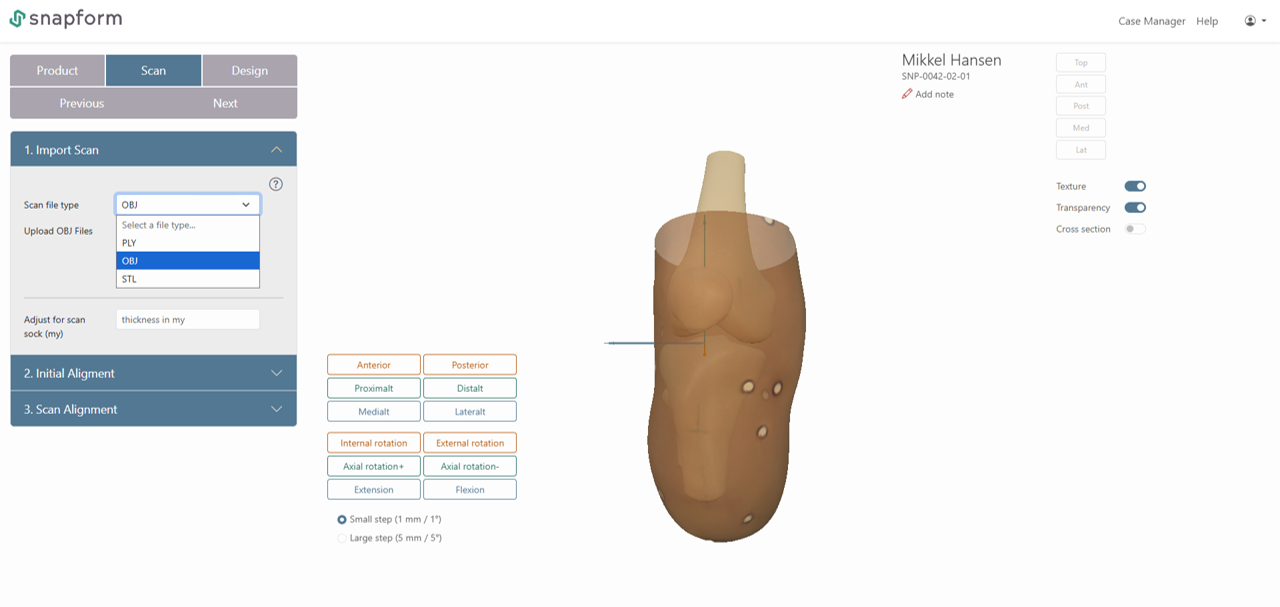This screenshot has height=607, width=1280.
Task: Toggle the Transparency switch
Action: coord(1135,208)
